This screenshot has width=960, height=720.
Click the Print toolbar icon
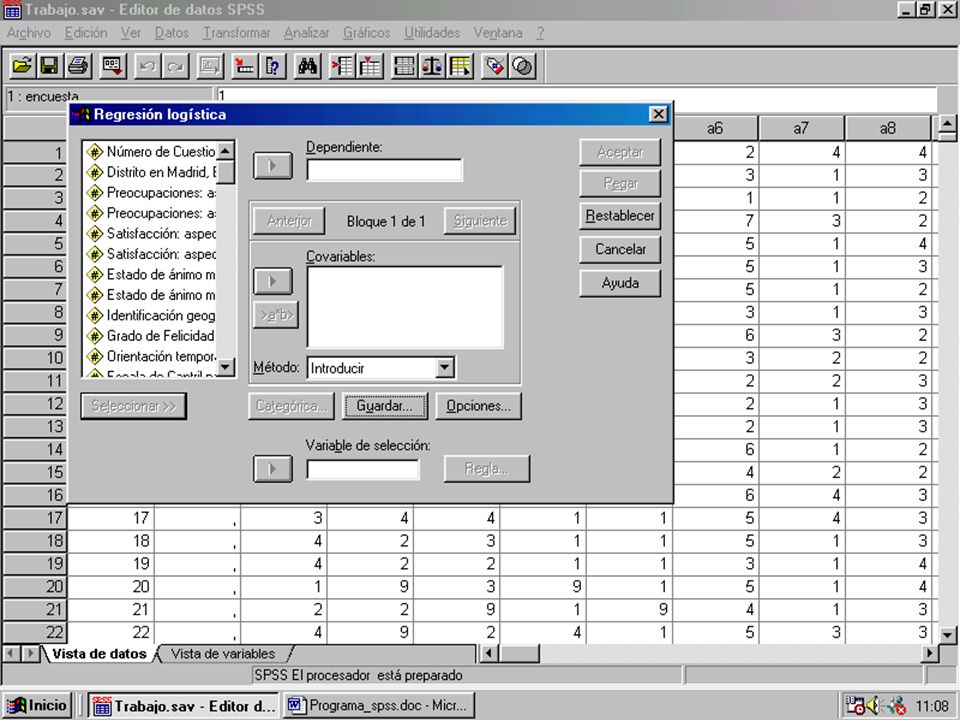pos(78,66)
